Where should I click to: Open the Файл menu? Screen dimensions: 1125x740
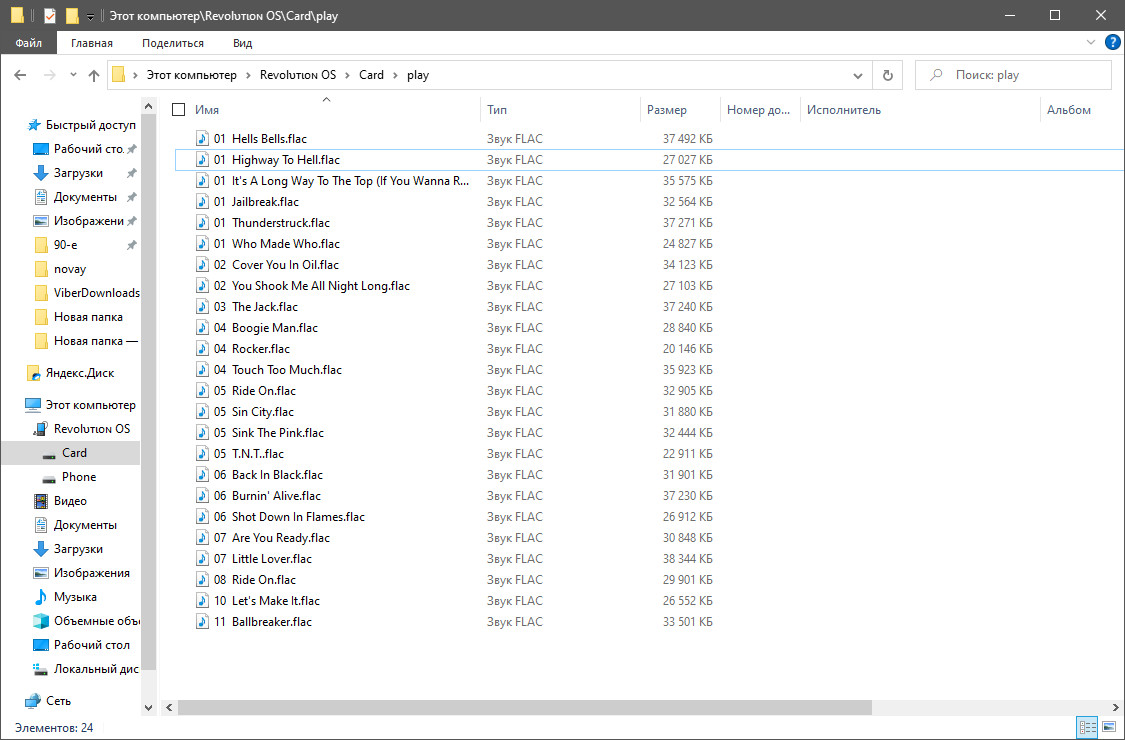(x=28, y=43)
